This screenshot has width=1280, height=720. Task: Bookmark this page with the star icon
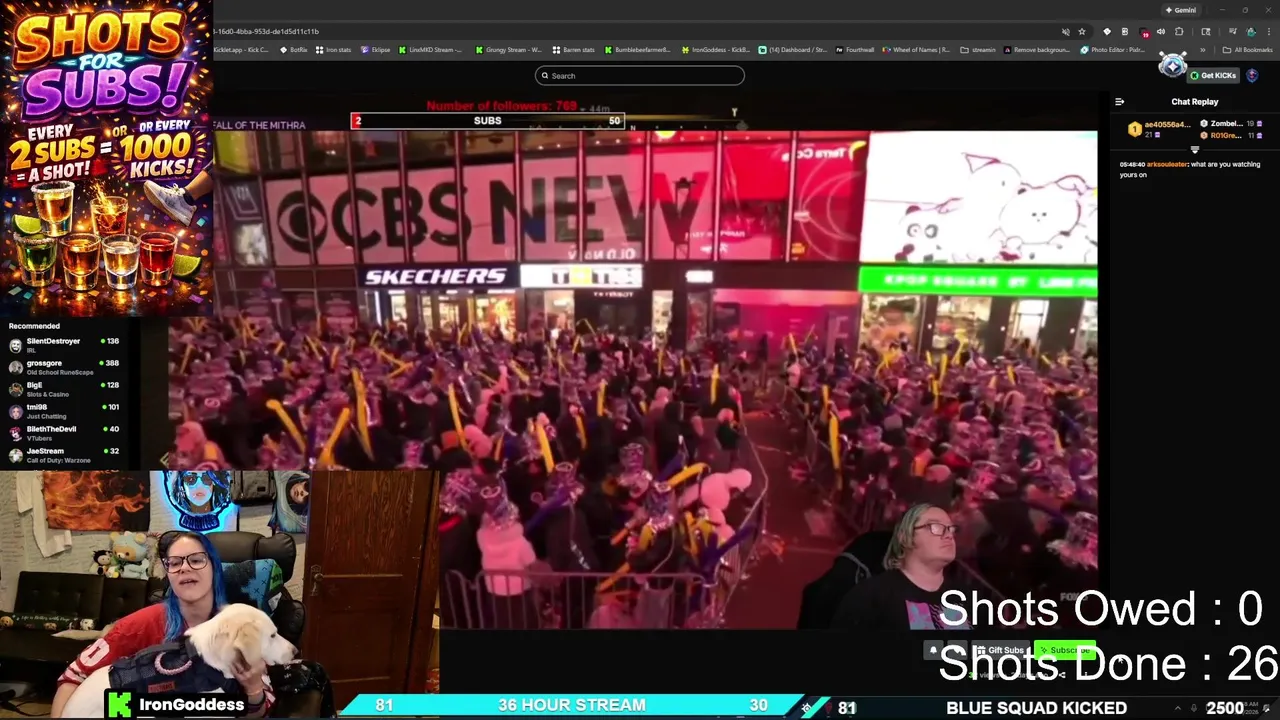point(1081,31)
